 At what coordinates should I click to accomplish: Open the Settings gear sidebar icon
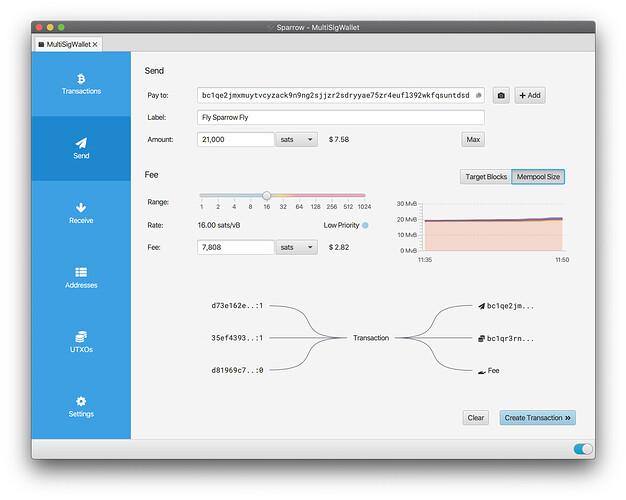point(81,401)
